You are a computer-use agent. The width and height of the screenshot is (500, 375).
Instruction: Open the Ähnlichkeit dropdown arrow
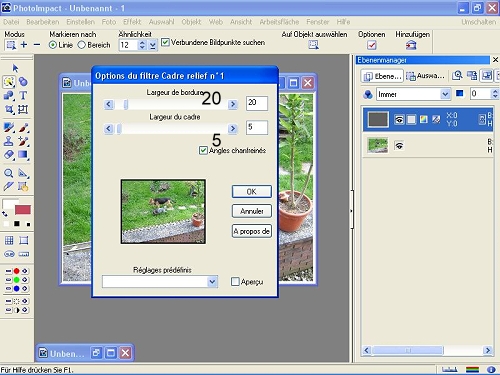(153, 45)
